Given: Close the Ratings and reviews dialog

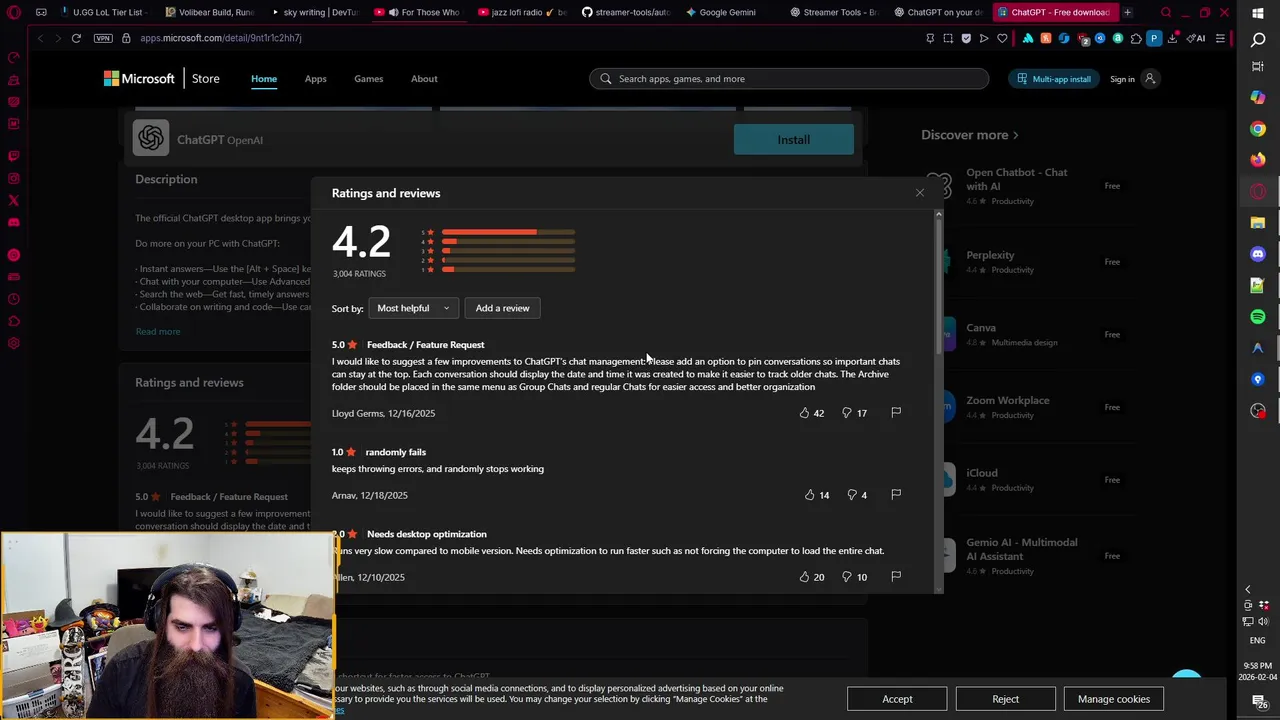Looking at the screenshot, I should click(x=920, y=193).
